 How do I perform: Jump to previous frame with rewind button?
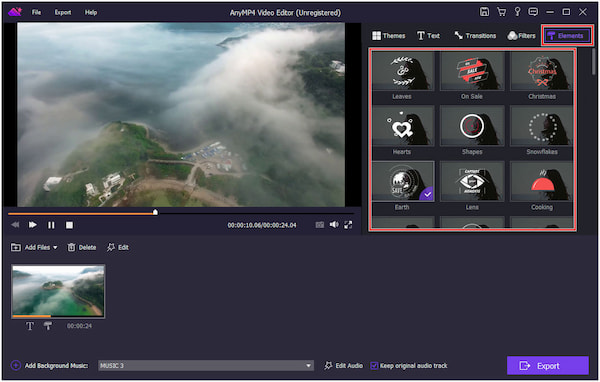[x=15, y=225]
